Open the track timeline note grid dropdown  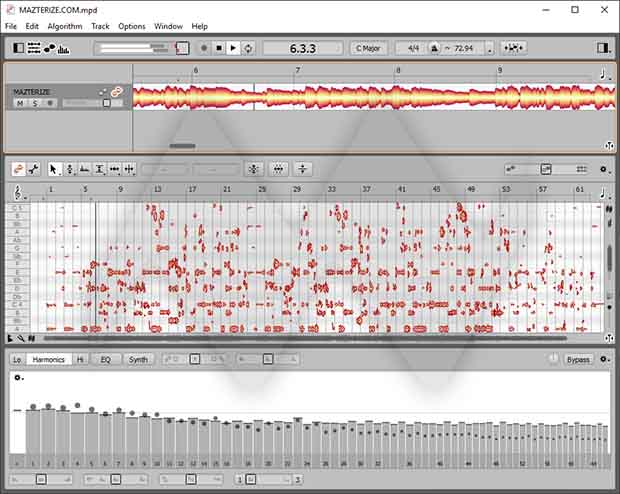coord(605,74)
